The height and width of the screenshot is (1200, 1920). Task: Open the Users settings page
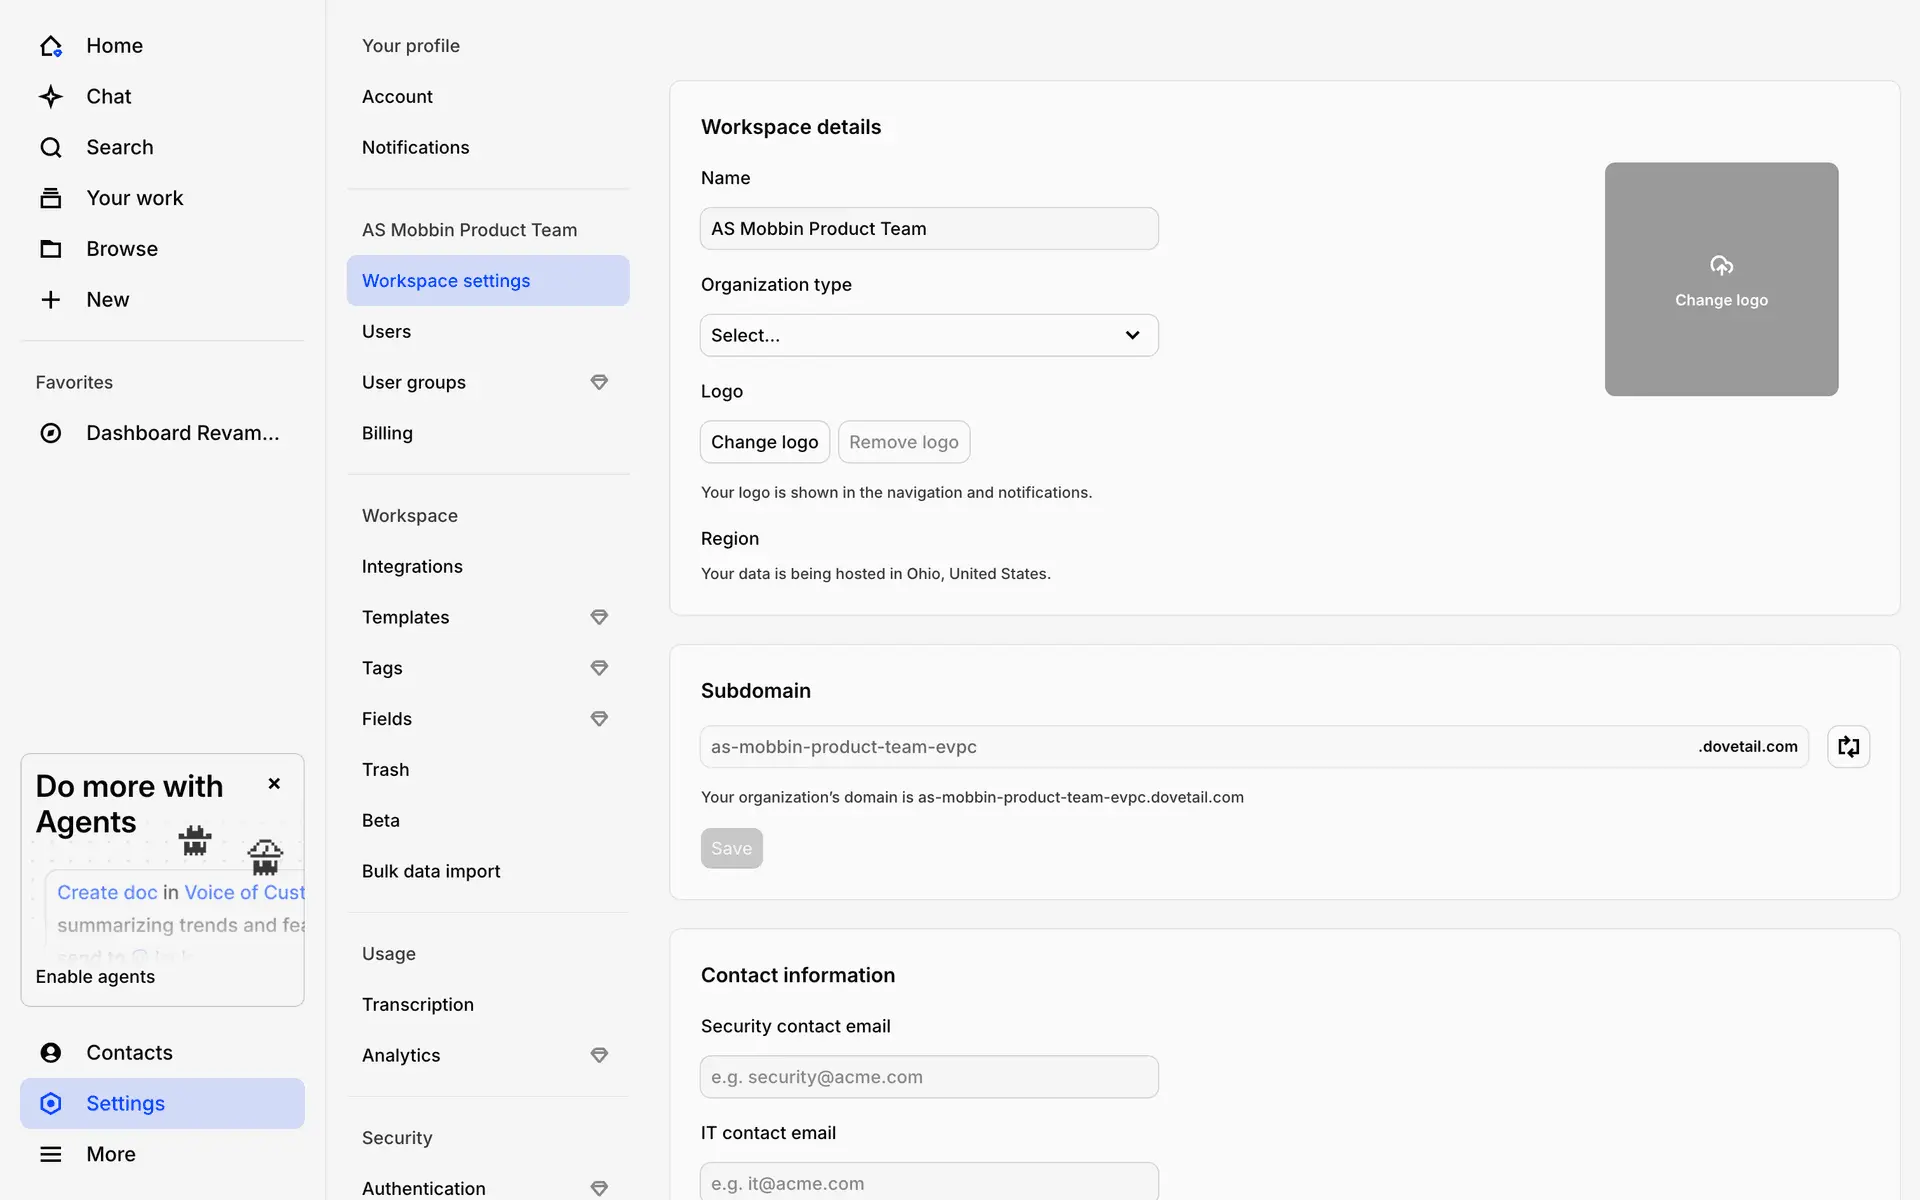coord(387,332)
